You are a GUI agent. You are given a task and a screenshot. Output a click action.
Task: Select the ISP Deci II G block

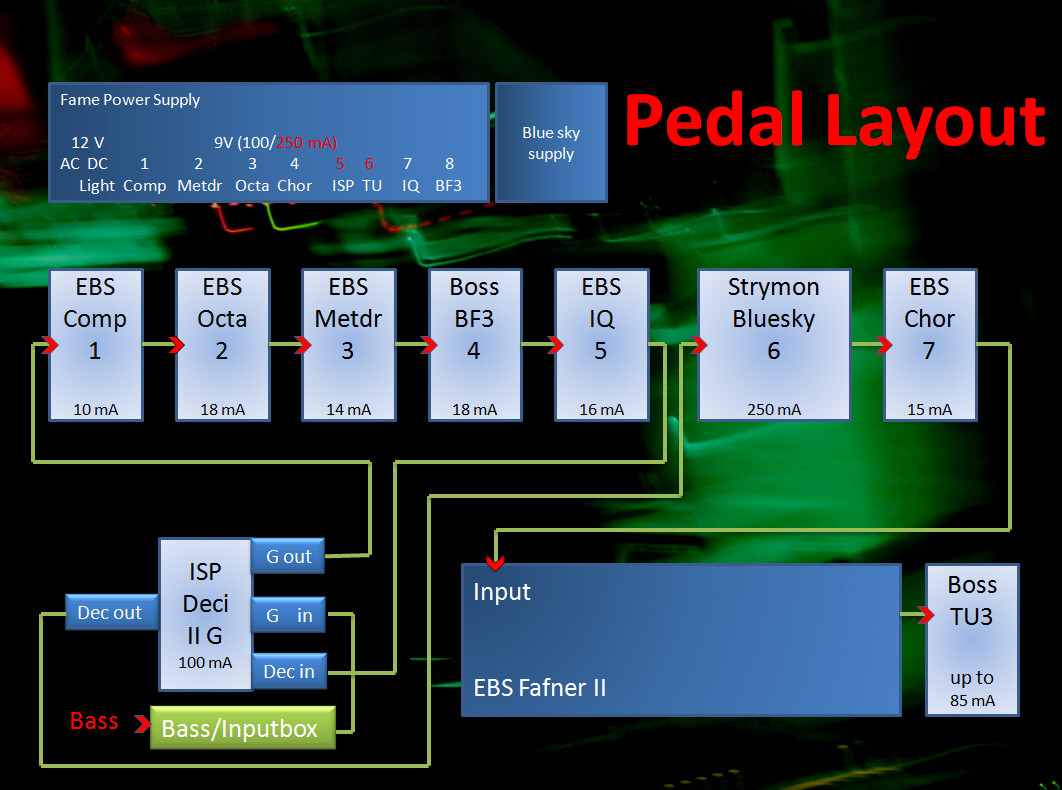click(205, 615)
